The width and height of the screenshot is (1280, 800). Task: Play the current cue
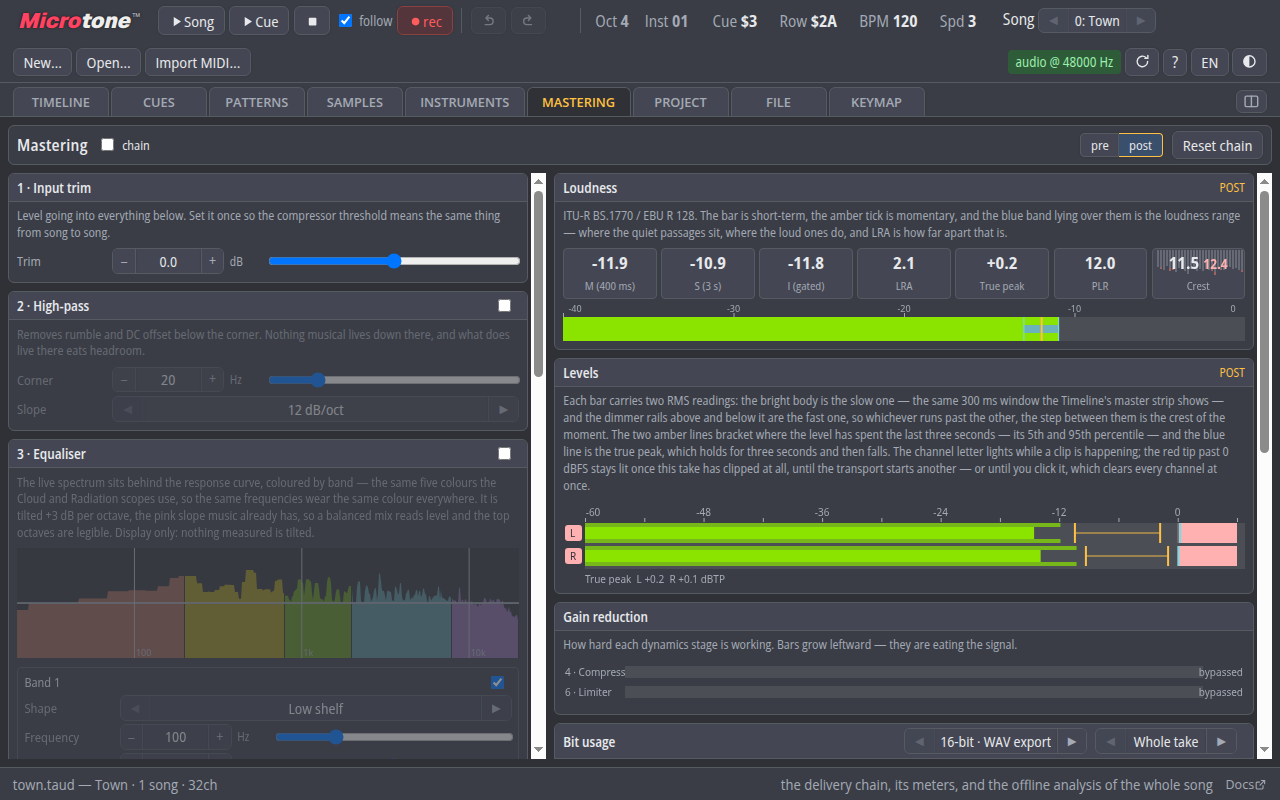pyautogui.click(x=259, y=21)
